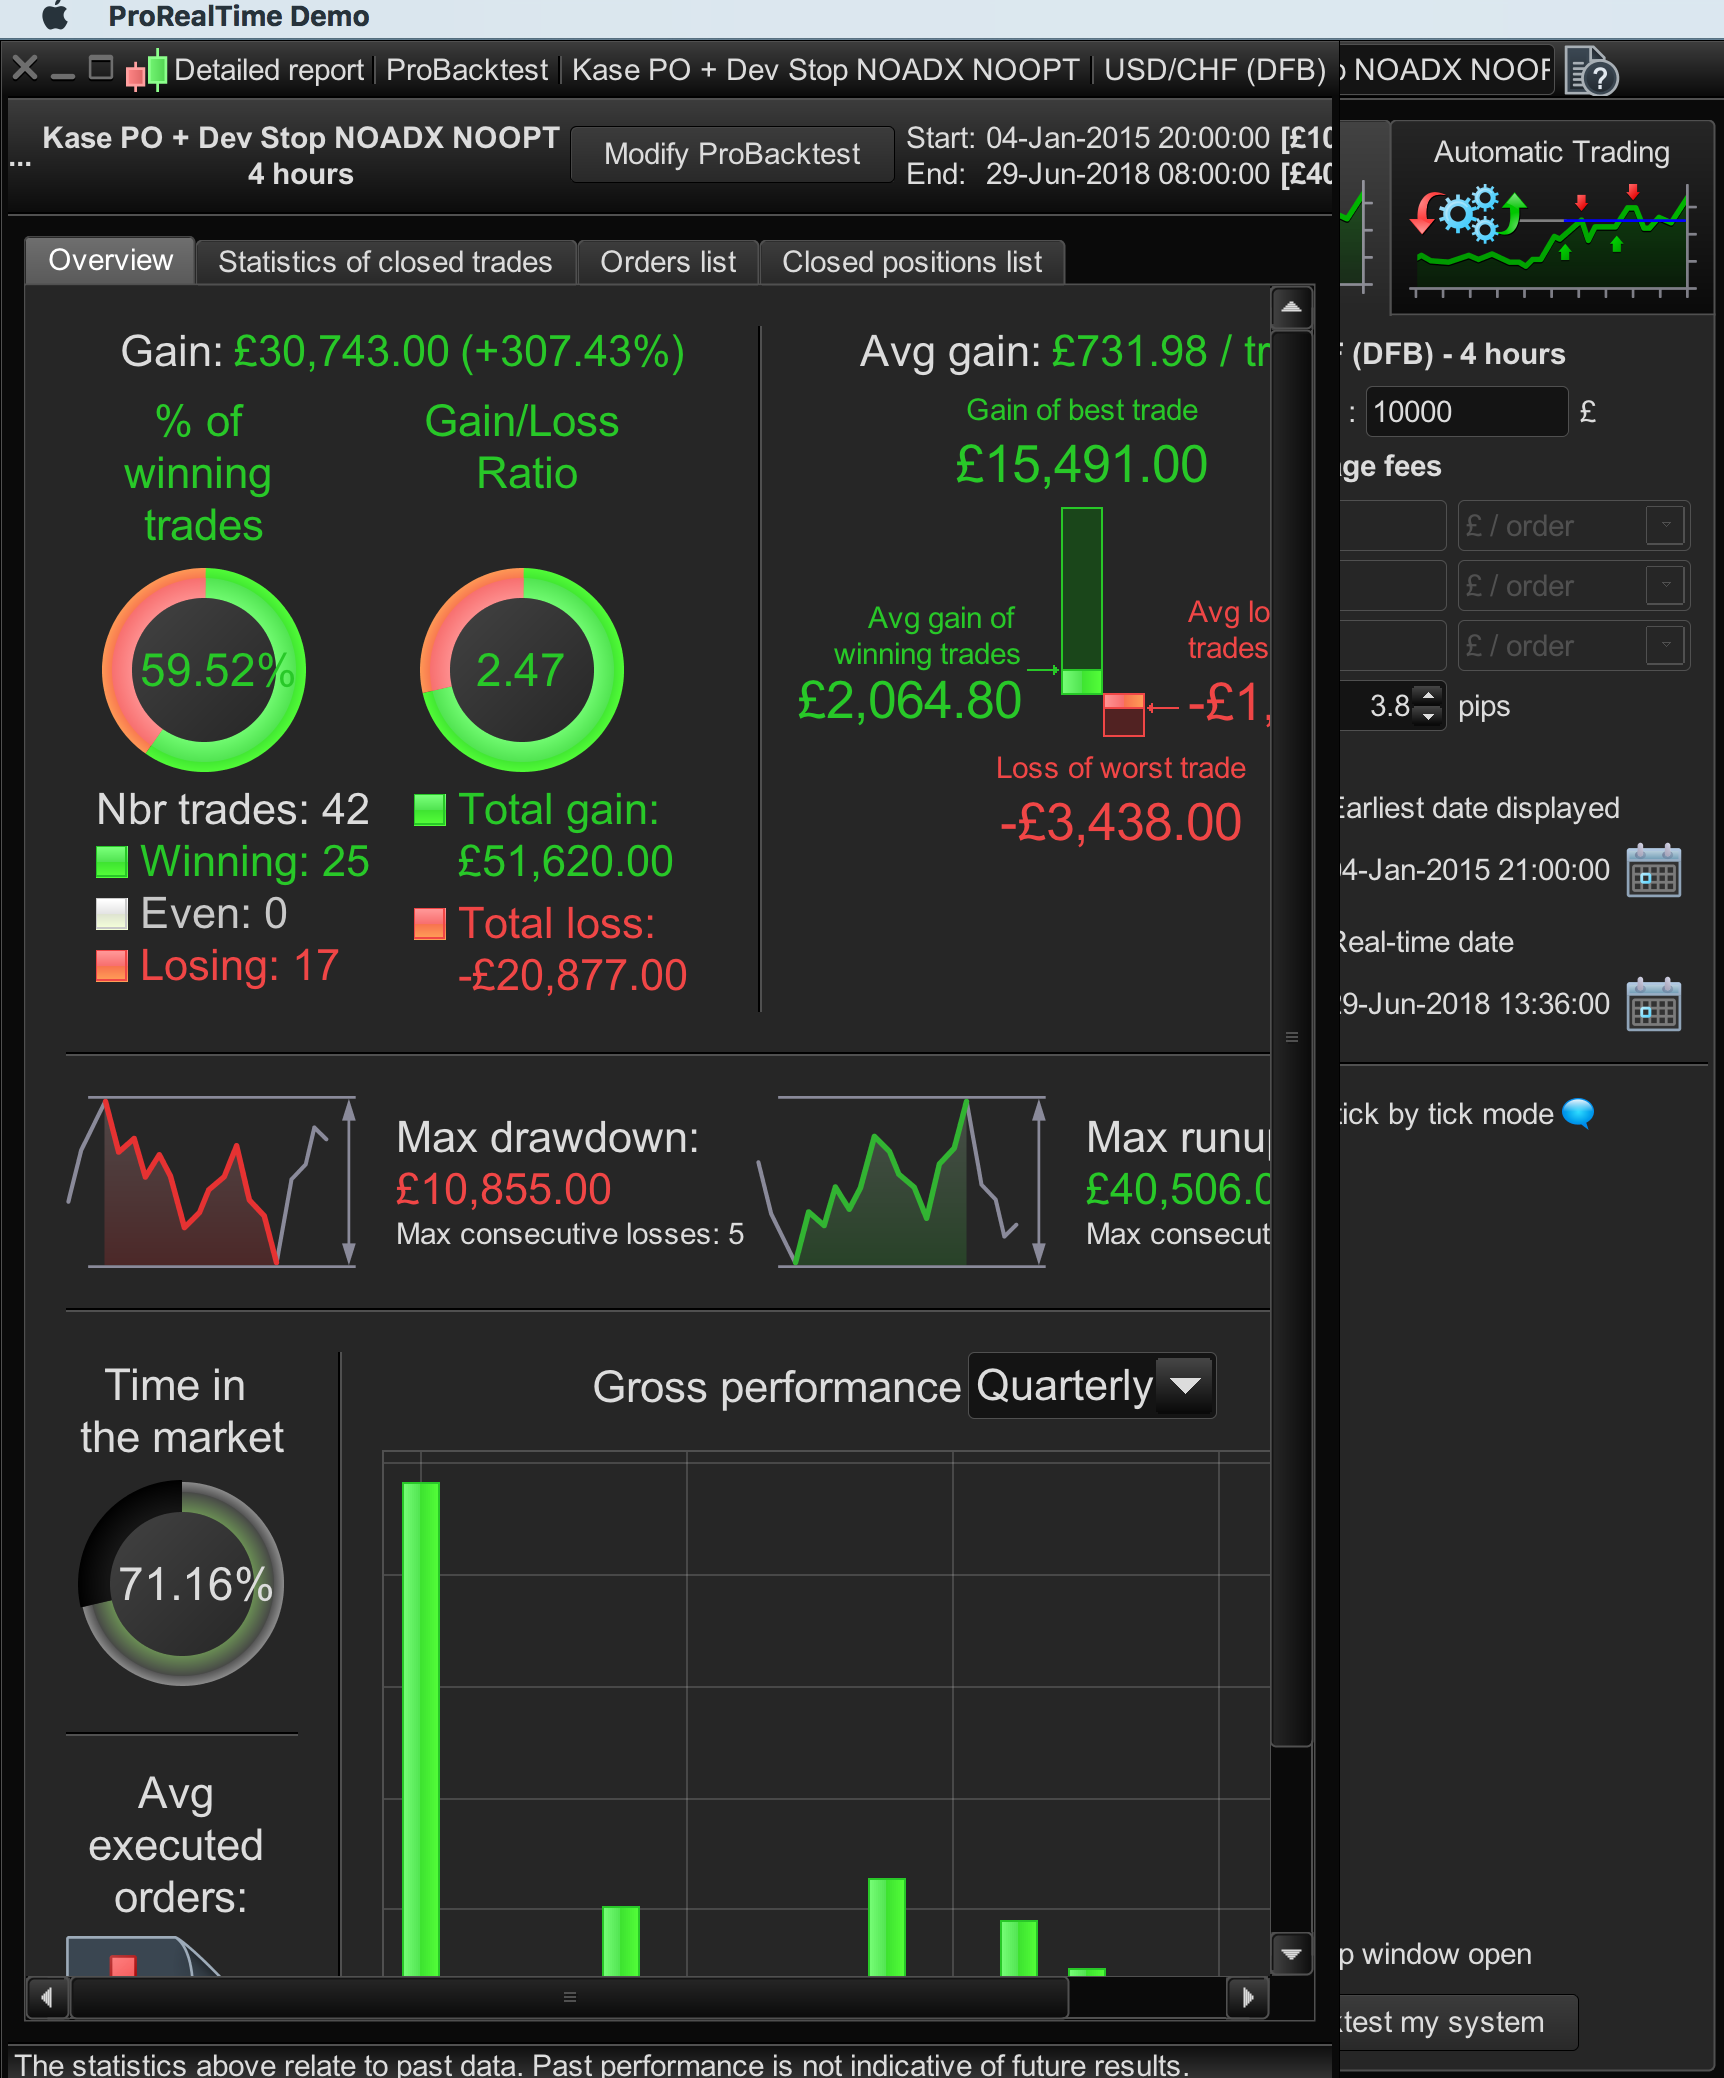1724x2078 pixels.
Task: Click the 59.52% winning trades donut chart
Action: [204, 670]
